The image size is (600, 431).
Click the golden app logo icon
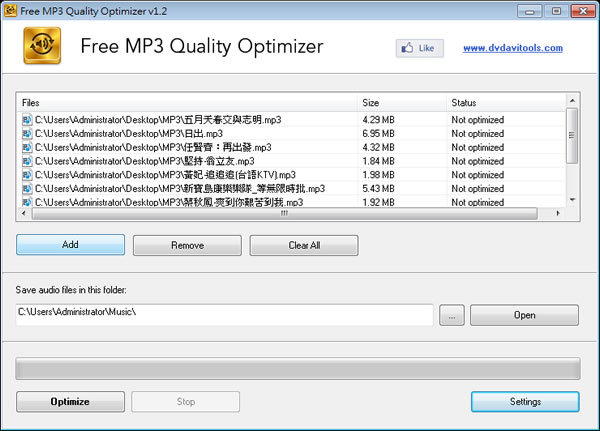click(x=42, y=46)
